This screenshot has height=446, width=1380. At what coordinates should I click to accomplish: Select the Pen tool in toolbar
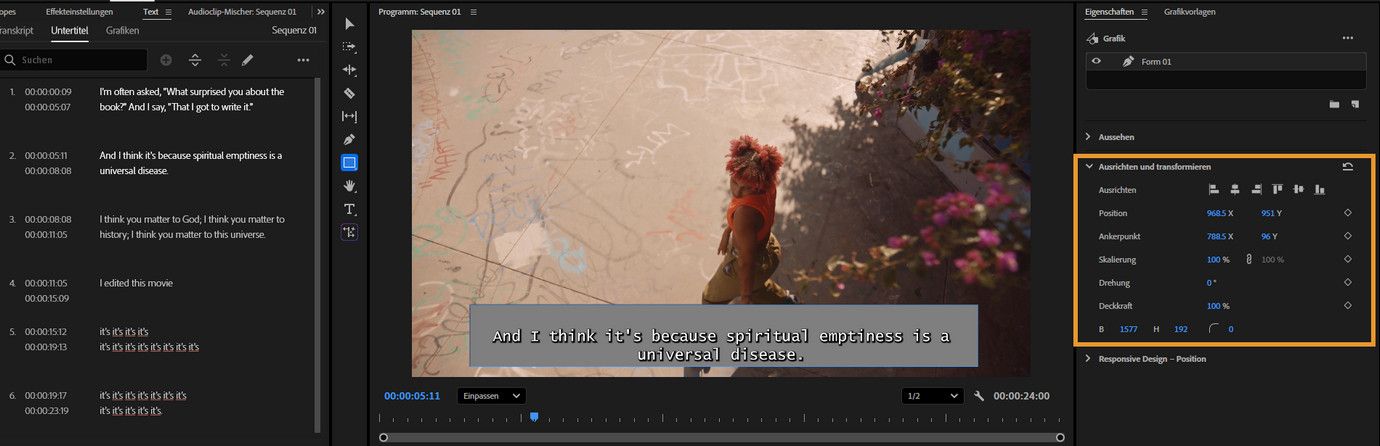tap(349, 139)
